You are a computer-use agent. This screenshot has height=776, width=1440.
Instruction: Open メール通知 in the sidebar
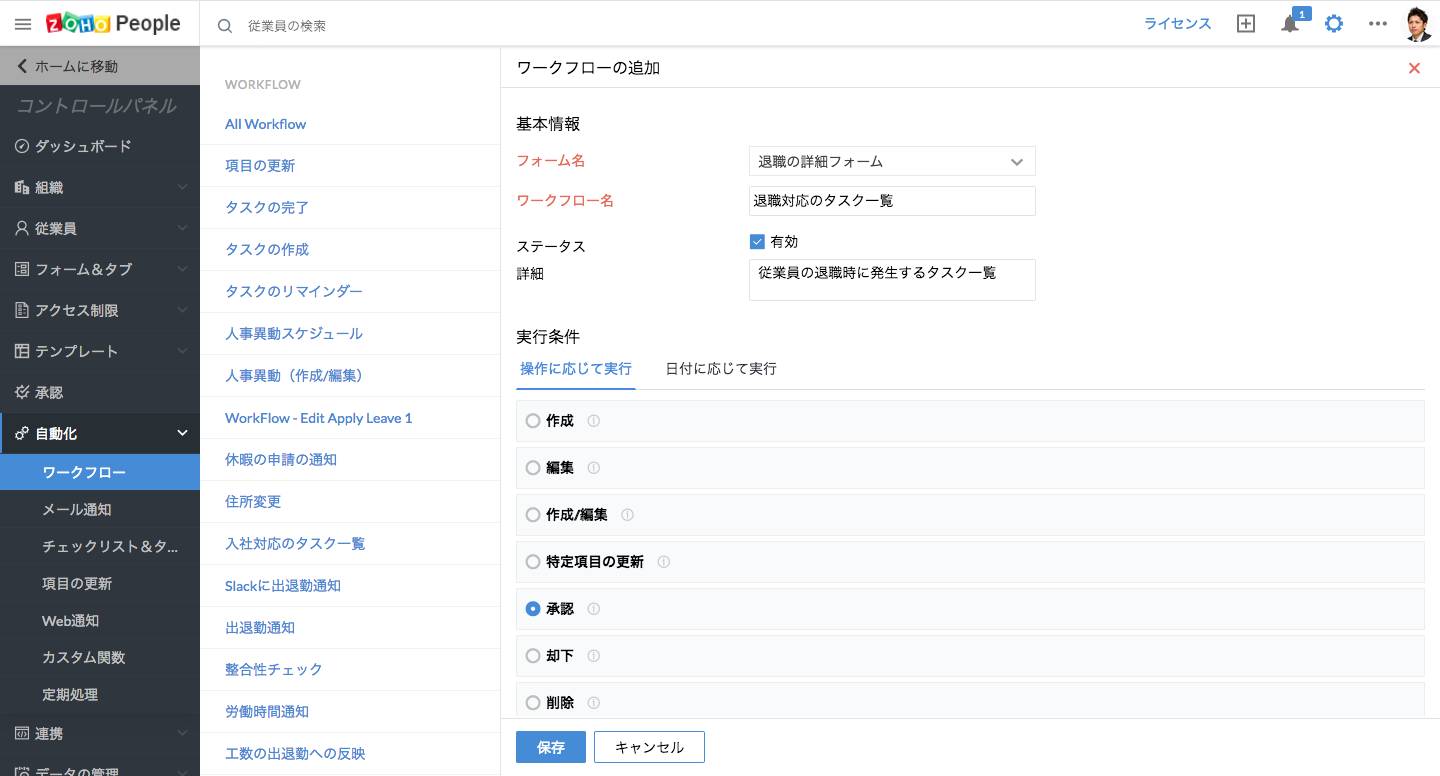[x=77, y=510]
